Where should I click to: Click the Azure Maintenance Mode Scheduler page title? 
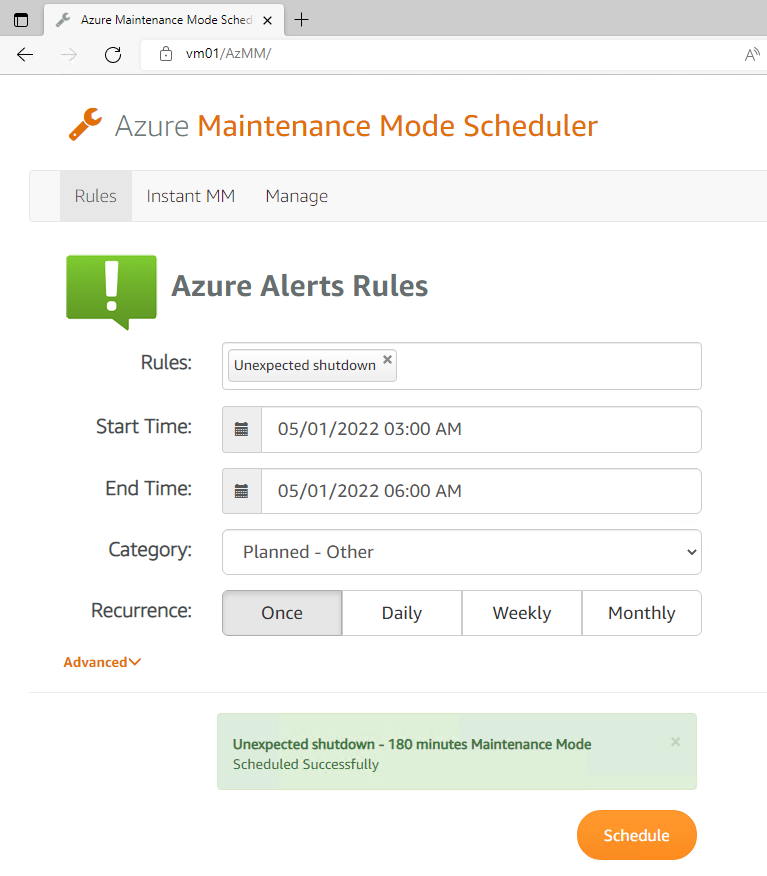tap(356, 126)
